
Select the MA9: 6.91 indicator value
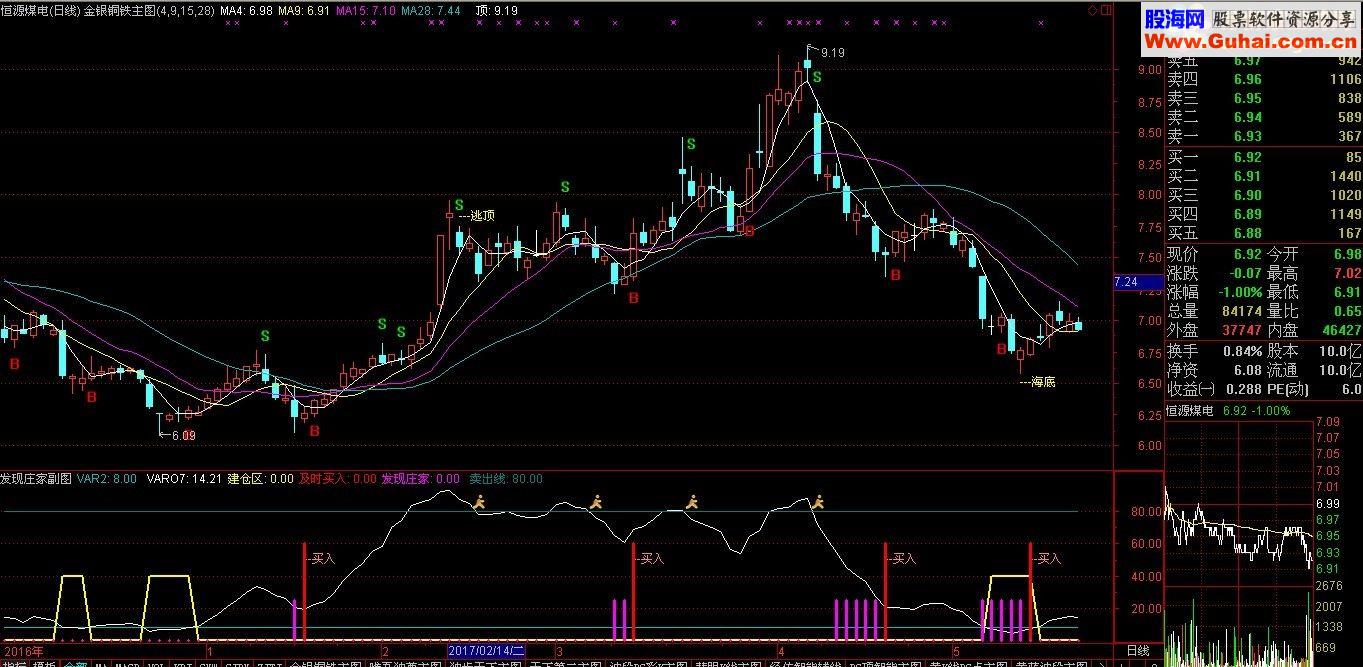[x=304, y=10]
